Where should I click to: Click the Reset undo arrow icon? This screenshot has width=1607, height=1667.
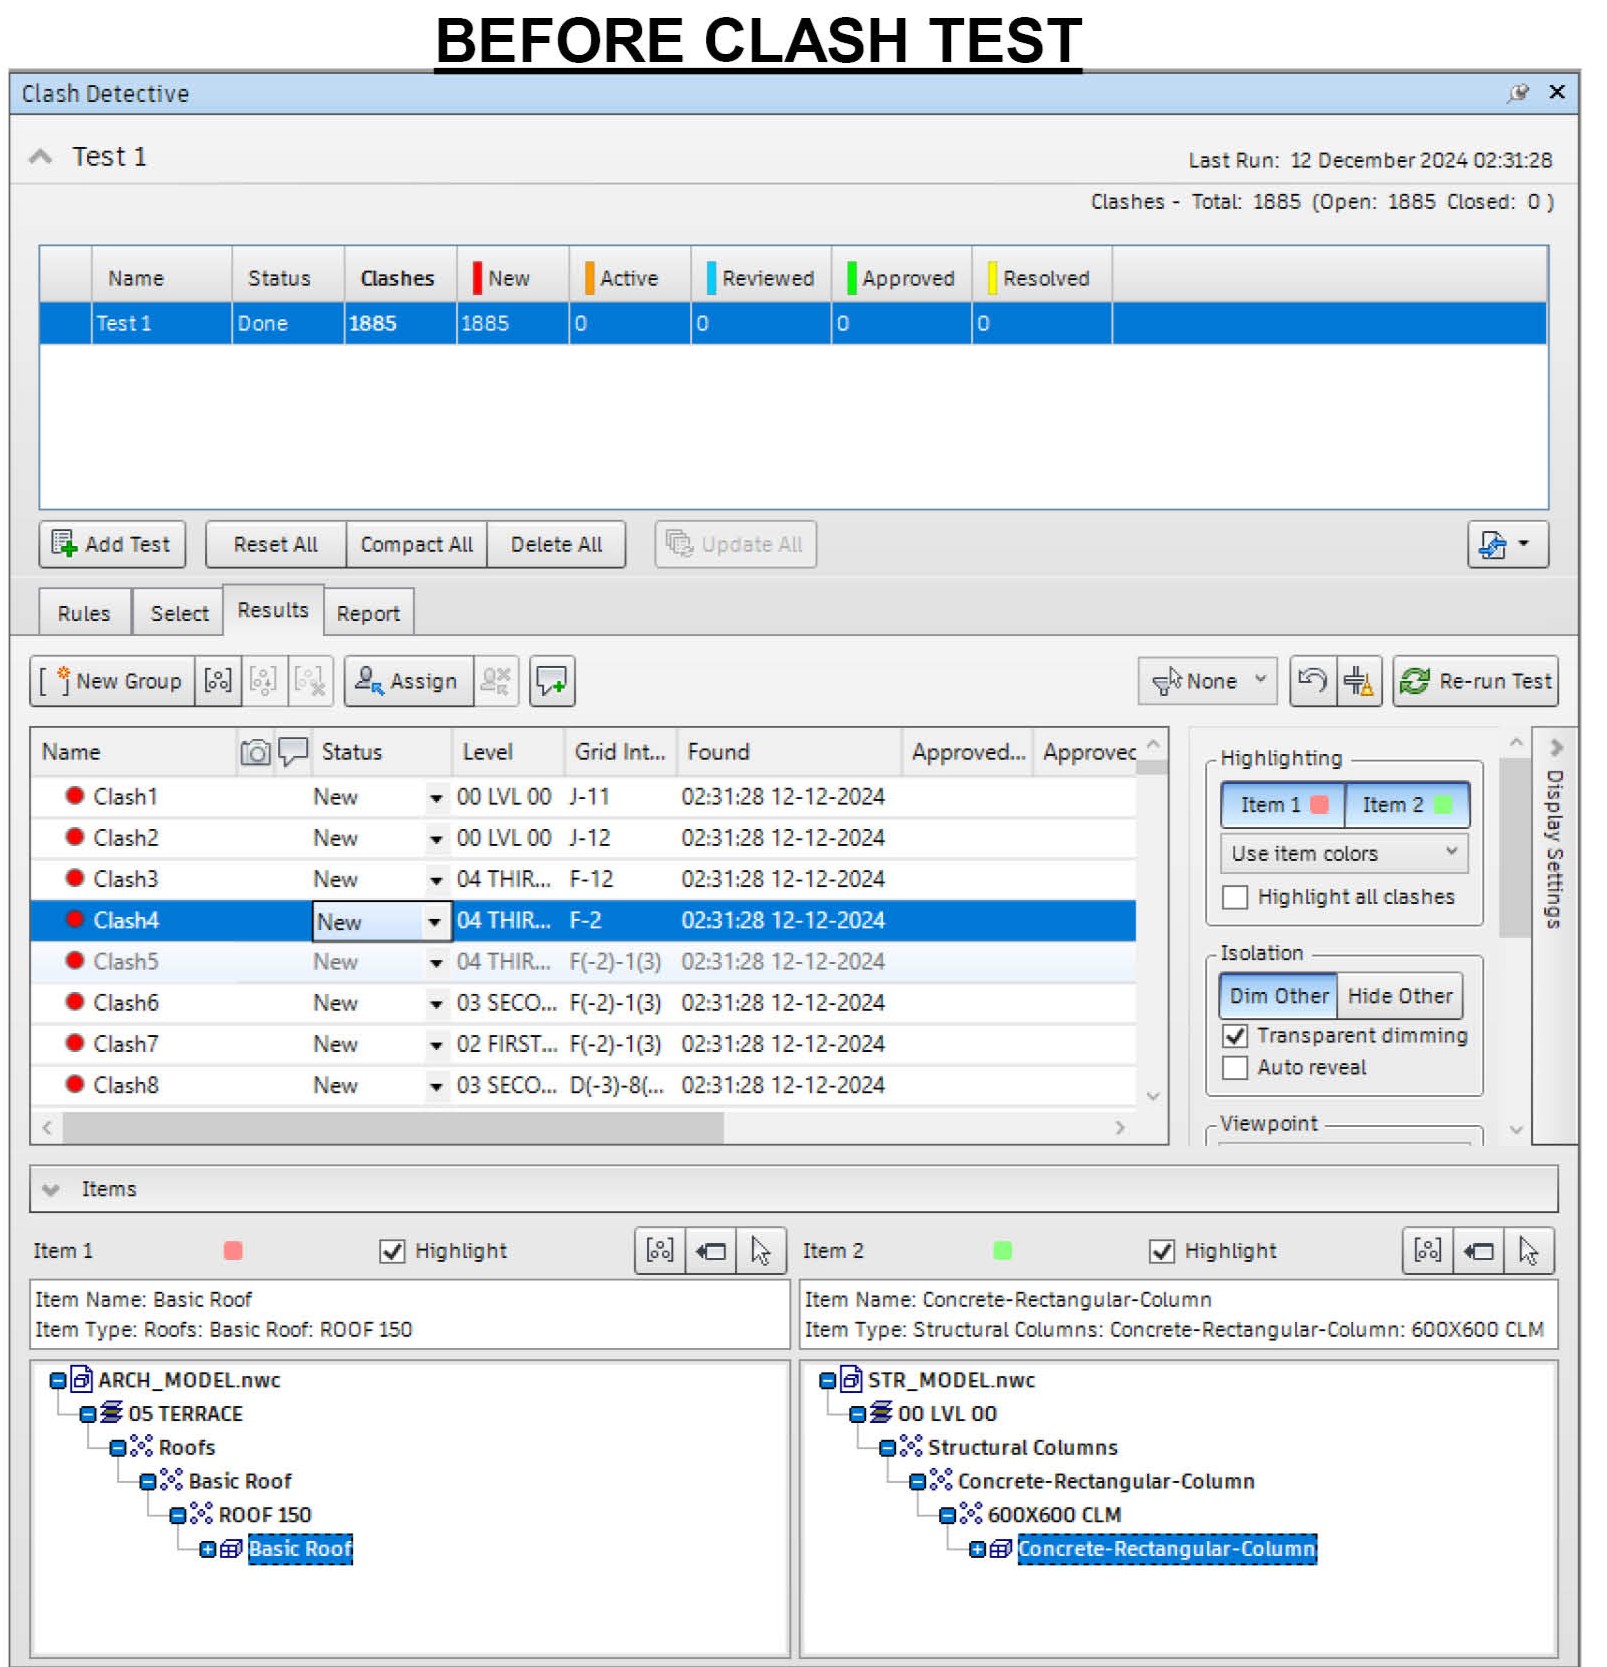click(1311, 682)
